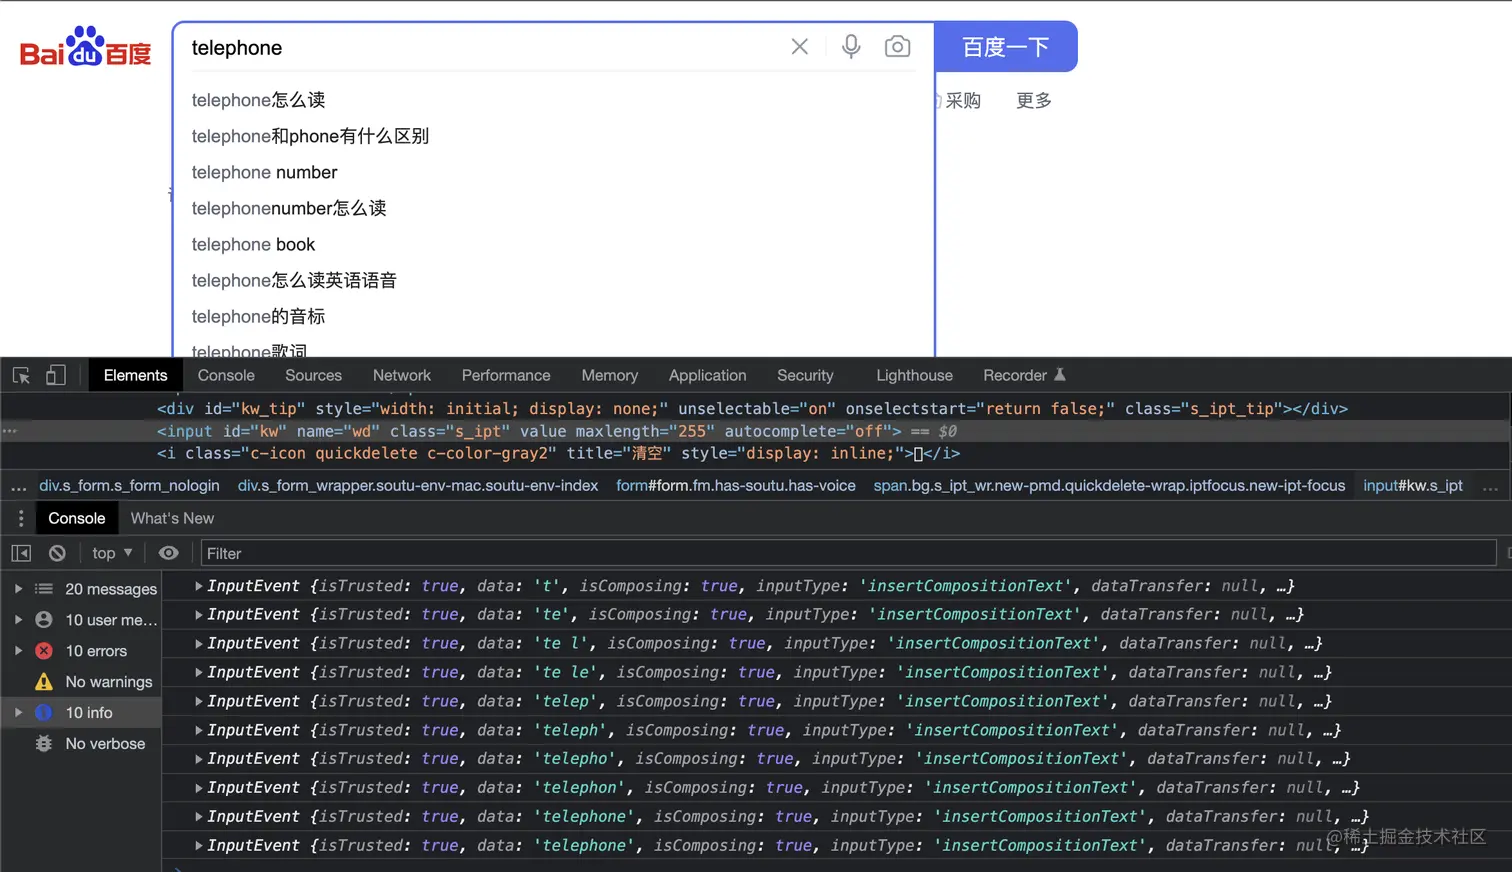
Task: Select the drawer Console tab
Action: tap(77, 518)
